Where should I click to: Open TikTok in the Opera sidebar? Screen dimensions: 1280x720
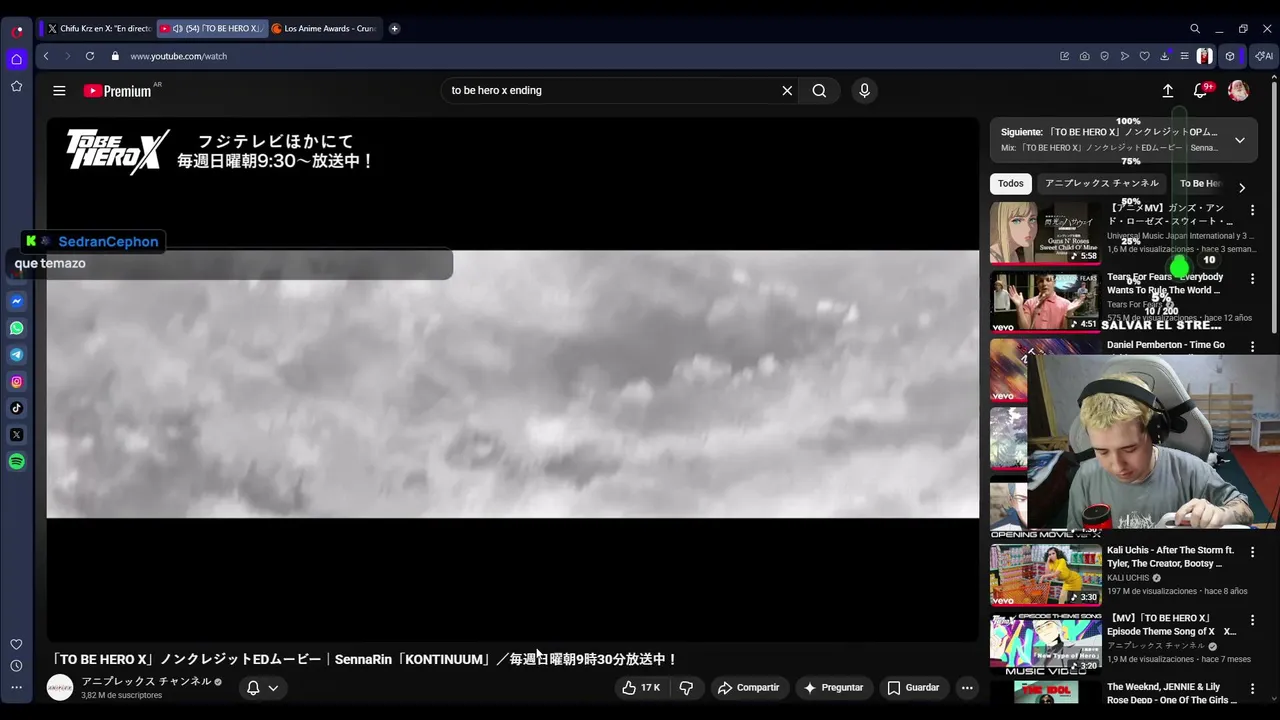(17, 408)
